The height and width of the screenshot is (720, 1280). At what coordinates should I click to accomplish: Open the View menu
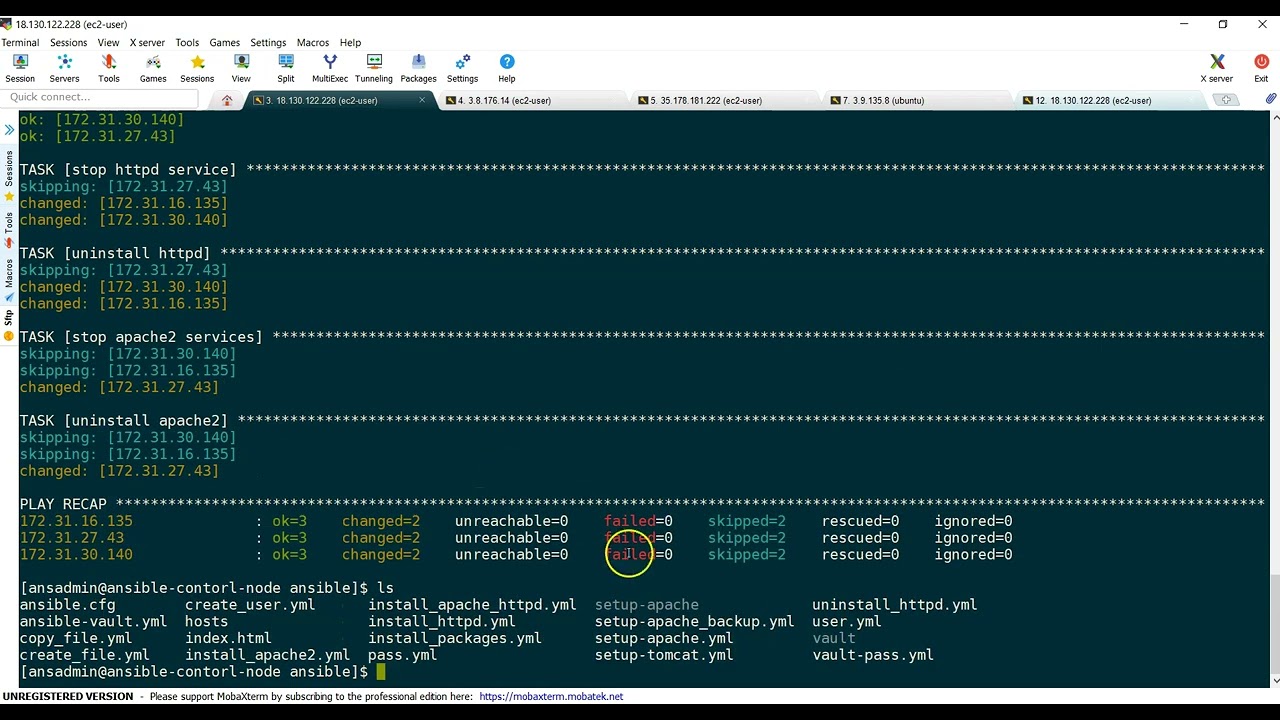coord(108,43)
